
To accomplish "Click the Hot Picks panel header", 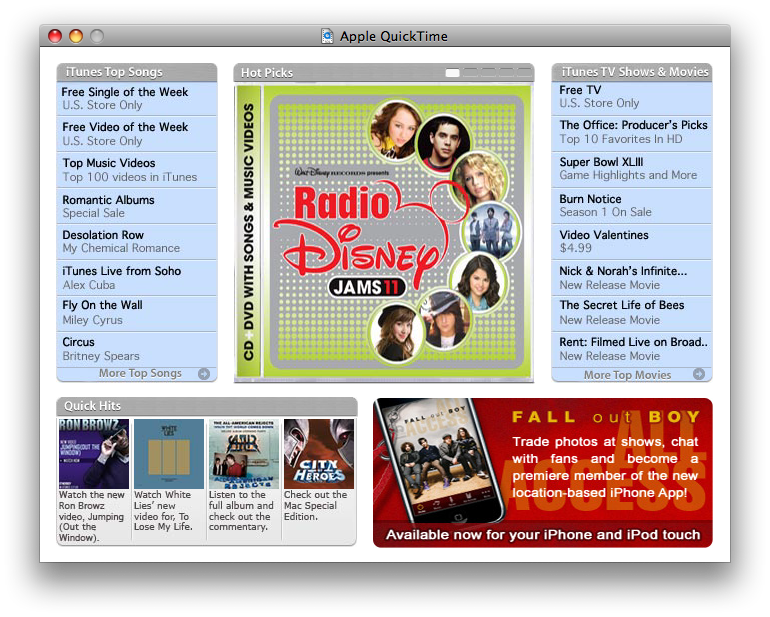I will [384, 73].
